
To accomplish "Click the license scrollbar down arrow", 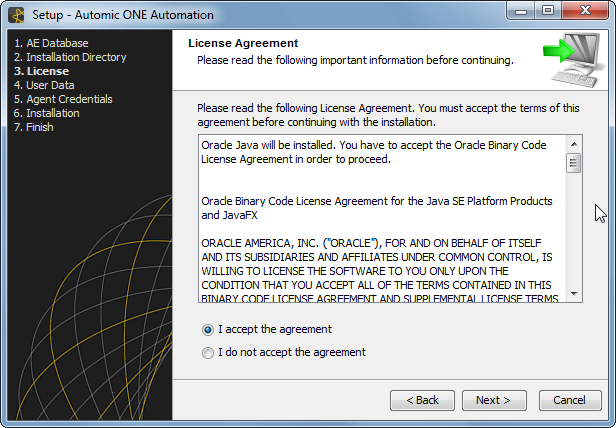I will 574,294.
